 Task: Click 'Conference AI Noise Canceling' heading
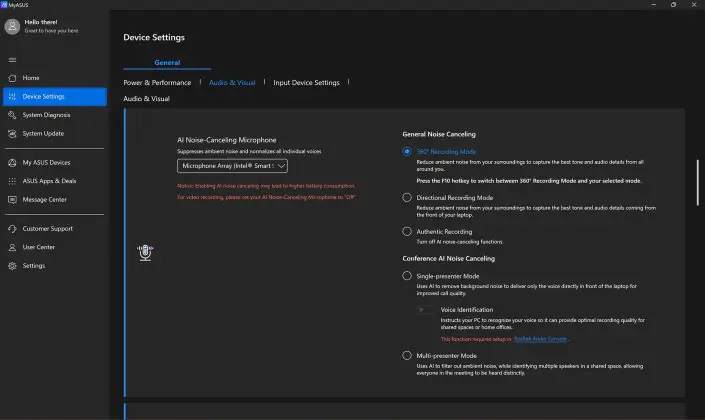449,259
